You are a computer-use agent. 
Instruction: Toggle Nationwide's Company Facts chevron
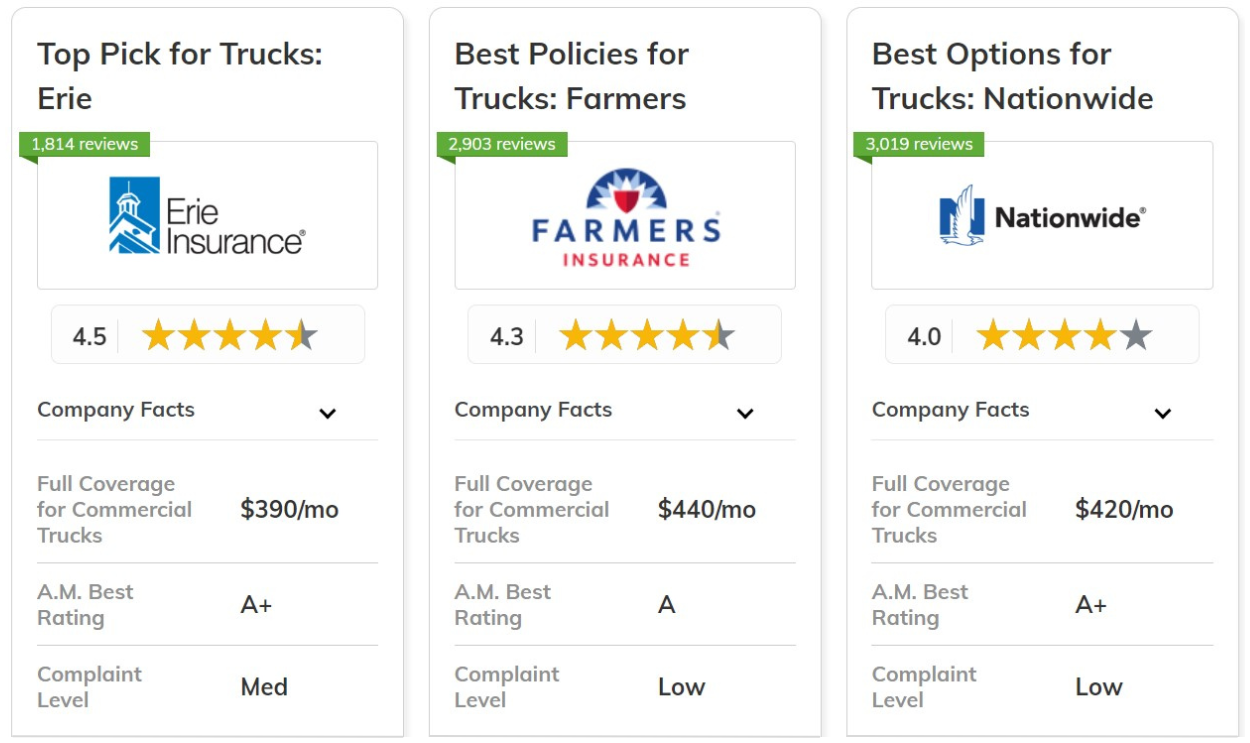coord(1162,413)
